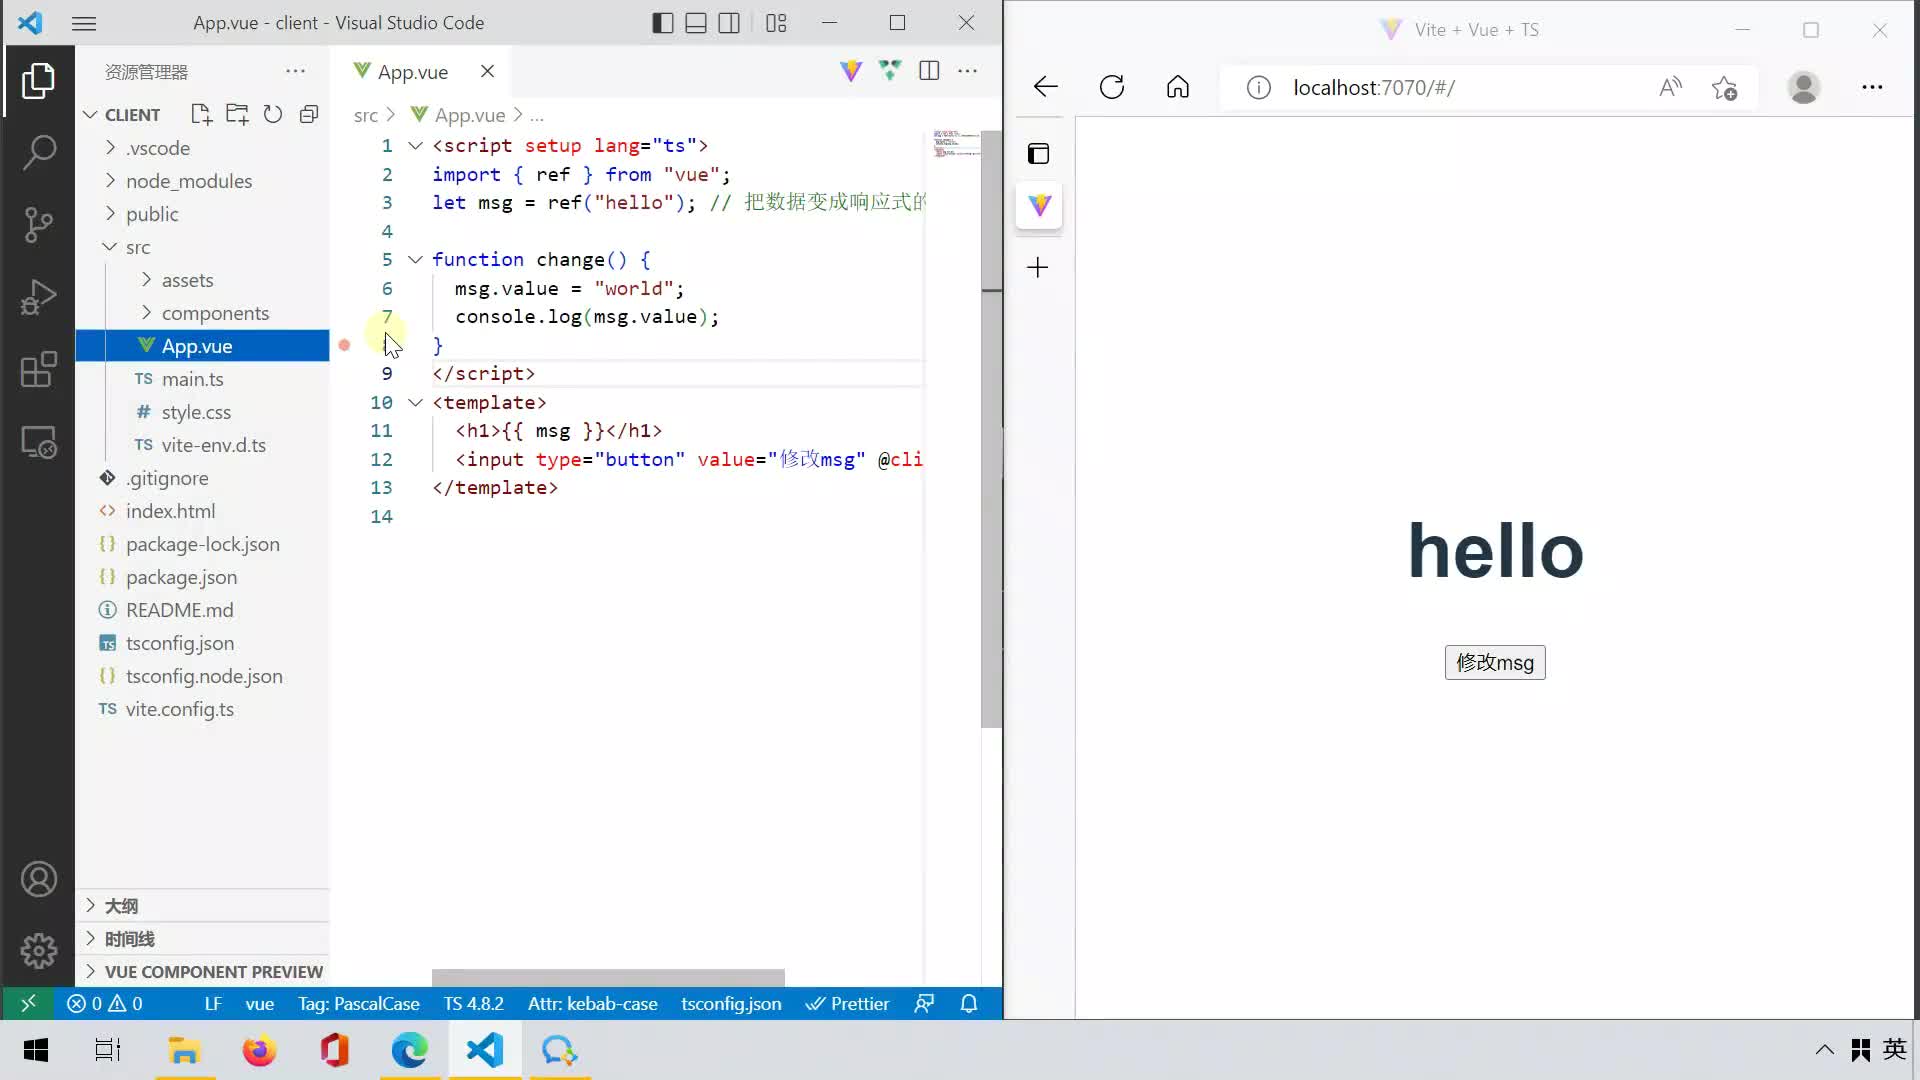Click the Vue component preview icon in editor toolbar

coord(890,71)
